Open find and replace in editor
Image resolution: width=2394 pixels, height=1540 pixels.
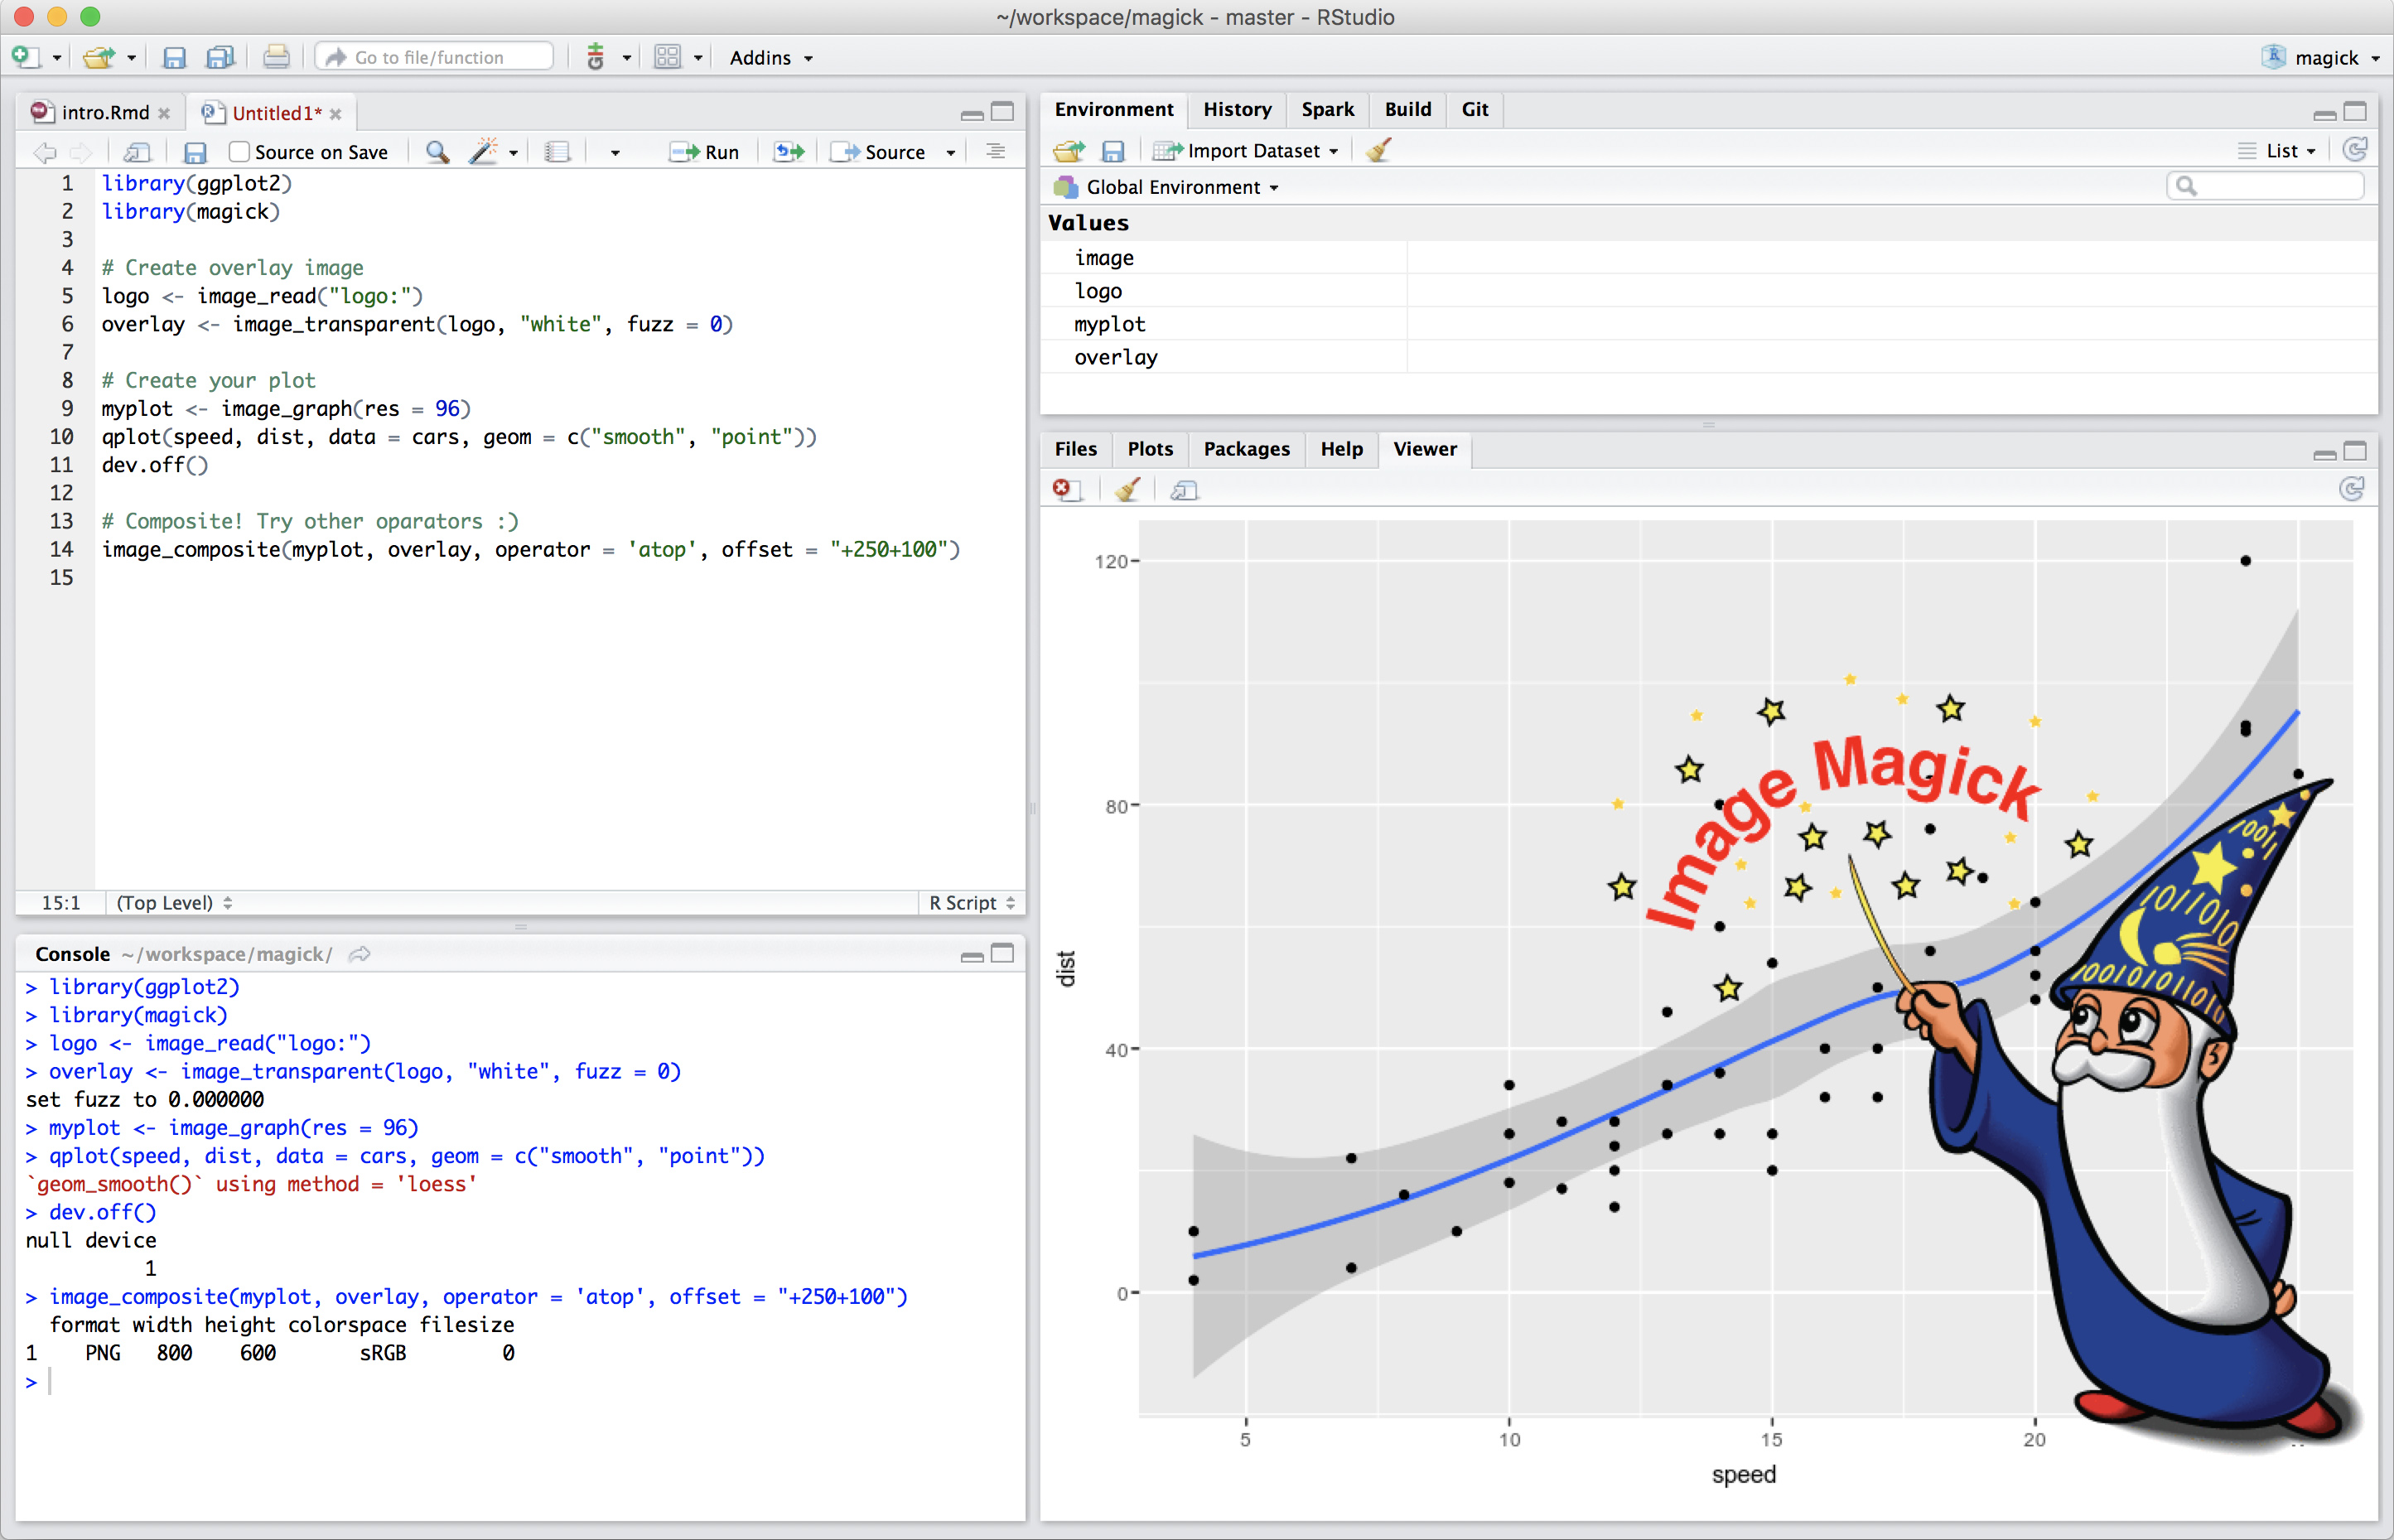437,152
